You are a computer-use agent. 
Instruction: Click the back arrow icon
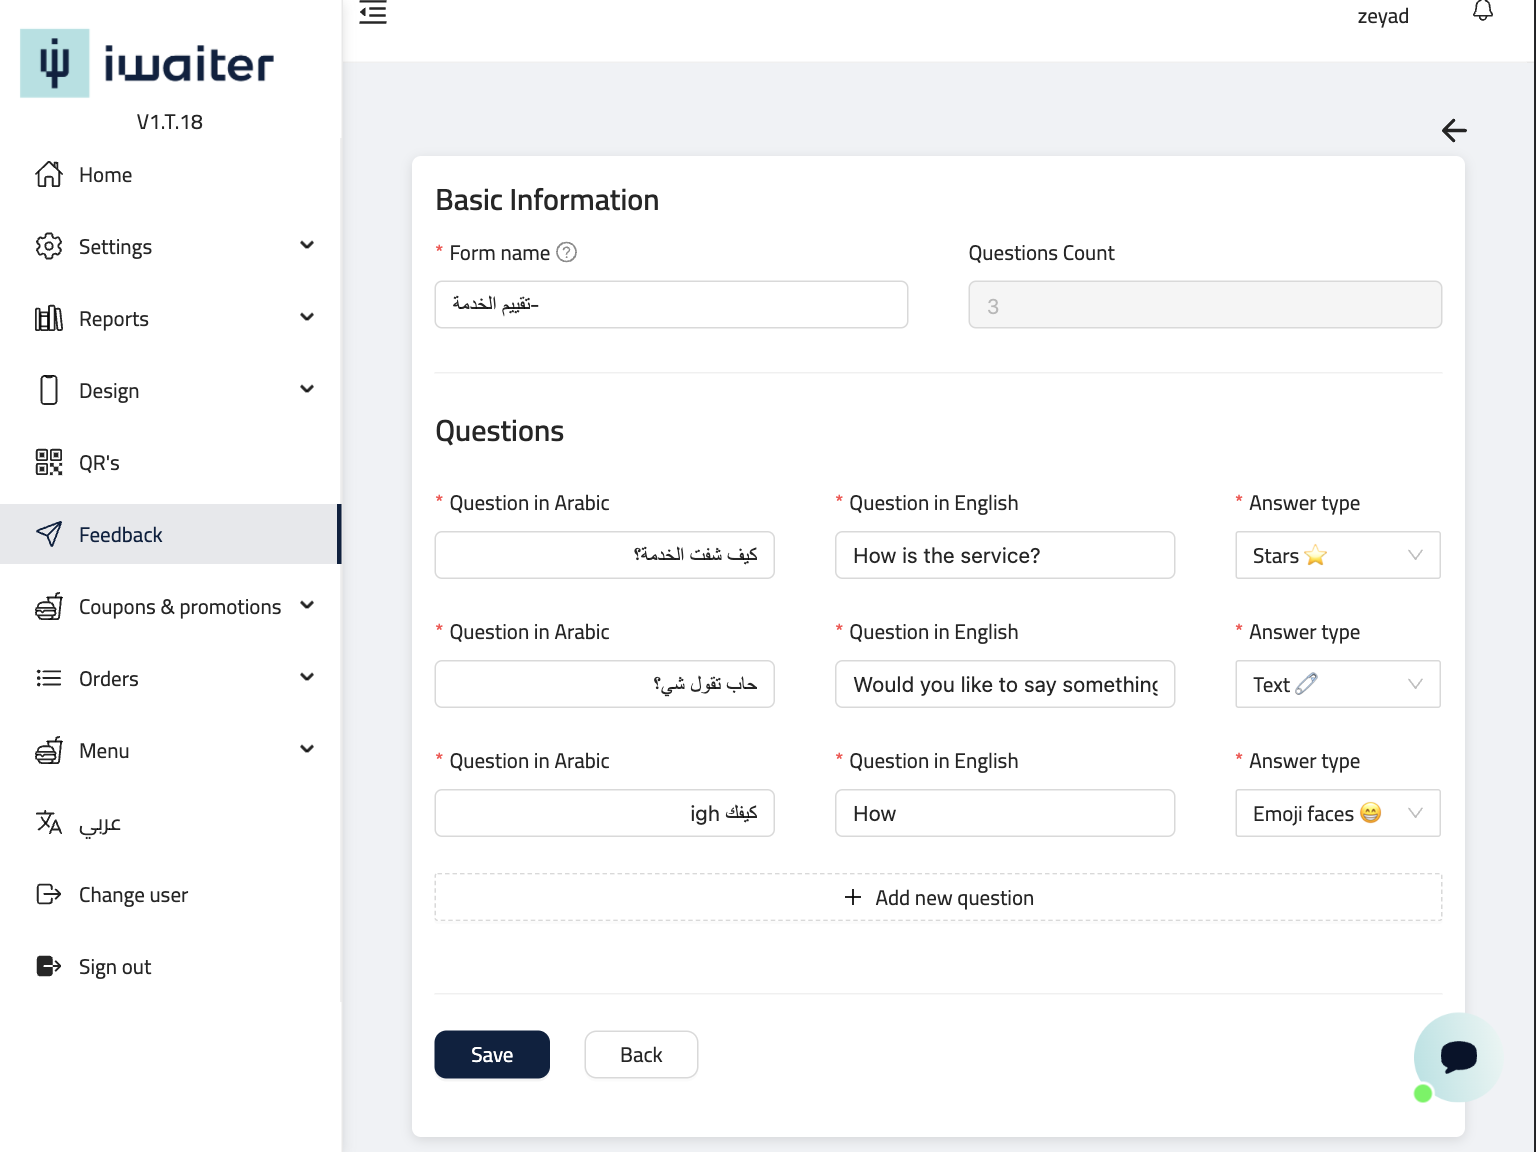1454,130
